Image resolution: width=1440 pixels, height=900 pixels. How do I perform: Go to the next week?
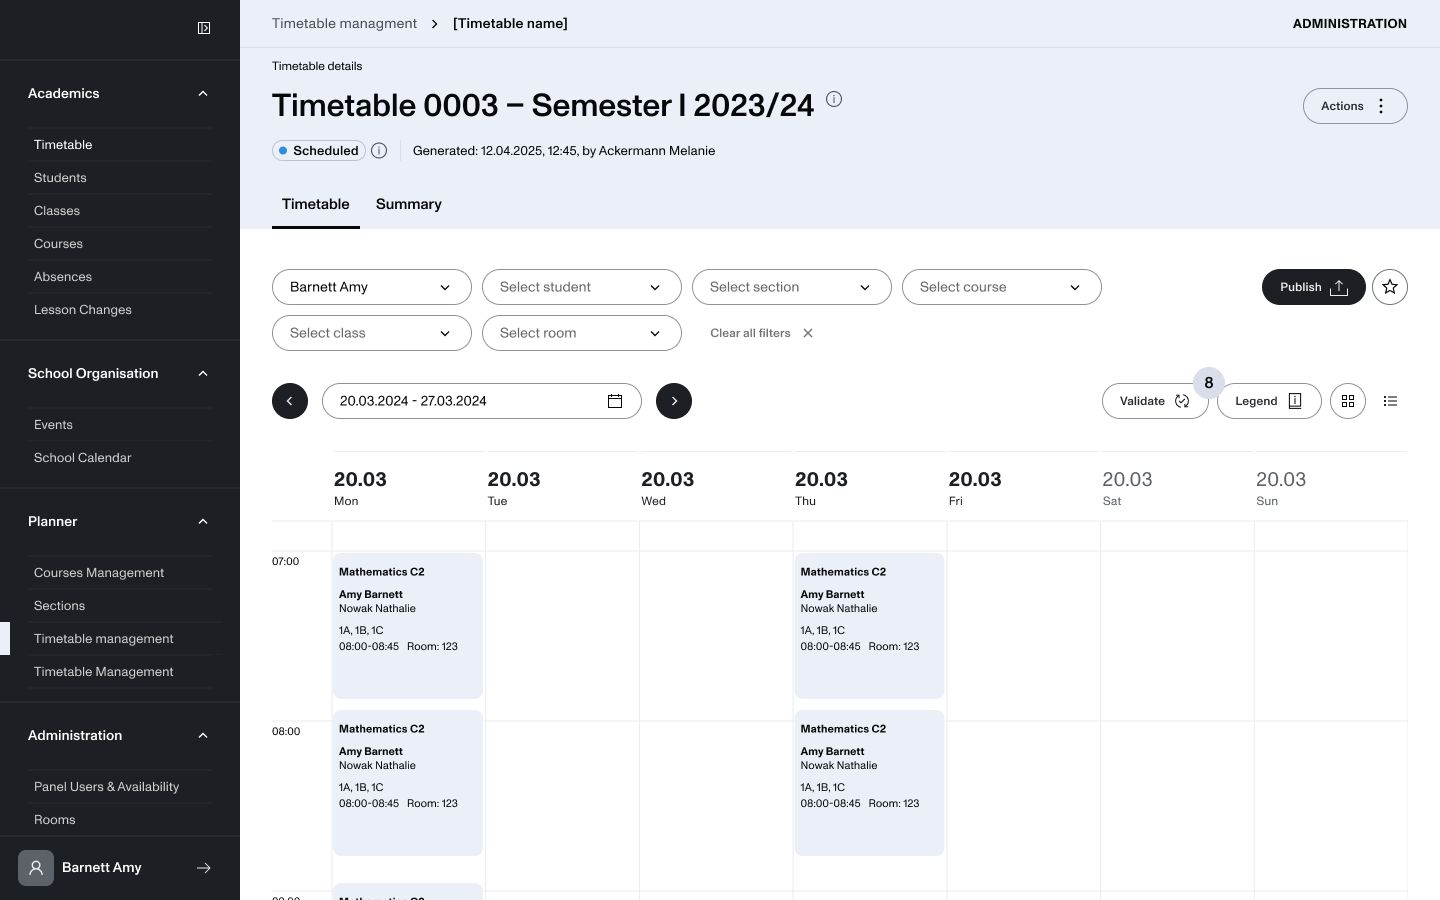[x=674, y=401]
